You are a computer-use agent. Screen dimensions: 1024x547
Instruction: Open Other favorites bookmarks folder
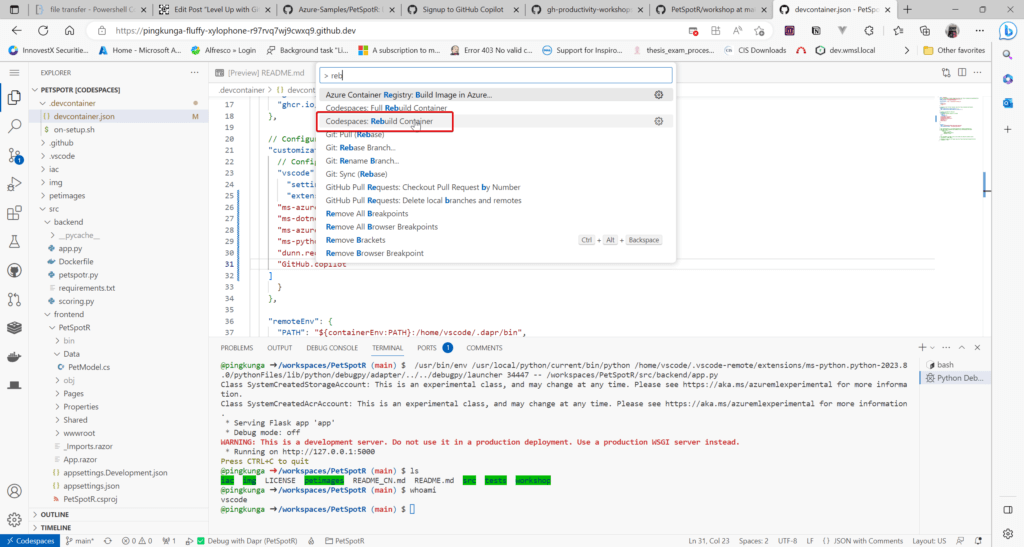click(x=954, y=50)
